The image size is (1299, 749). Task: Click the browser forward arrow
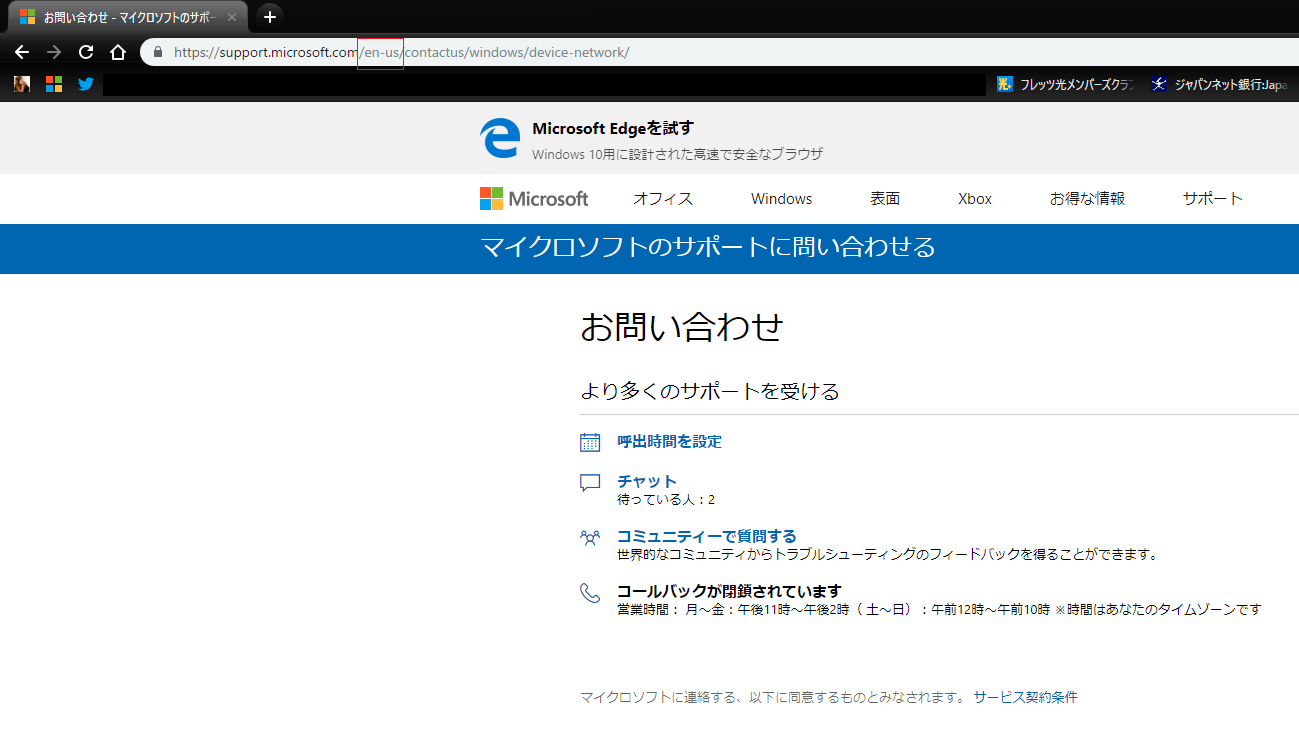coord(54,52)
